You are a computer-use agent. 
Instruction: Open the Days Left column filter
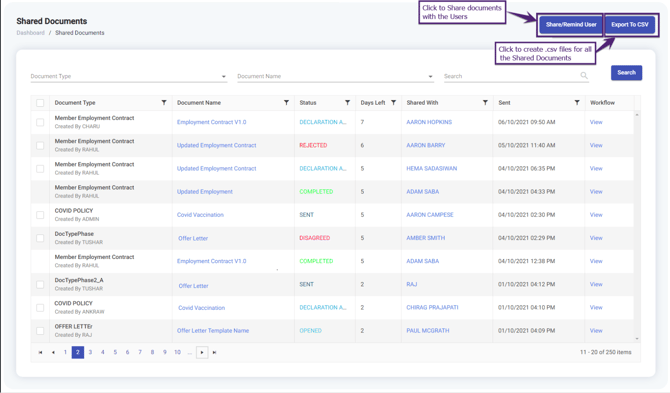[x=394, y=103]
